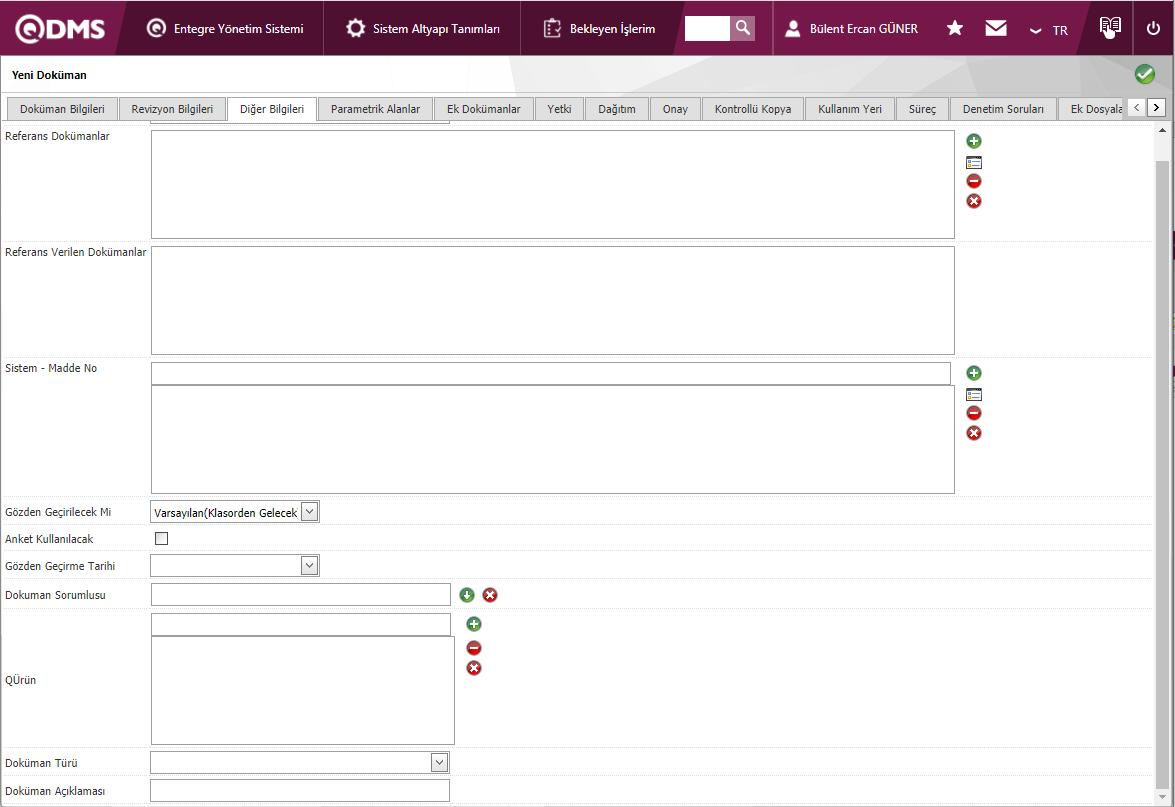Click green plus icon next to QÜrün
Image resolution: width=1175 pixels, height=807 pixels.
474,624
